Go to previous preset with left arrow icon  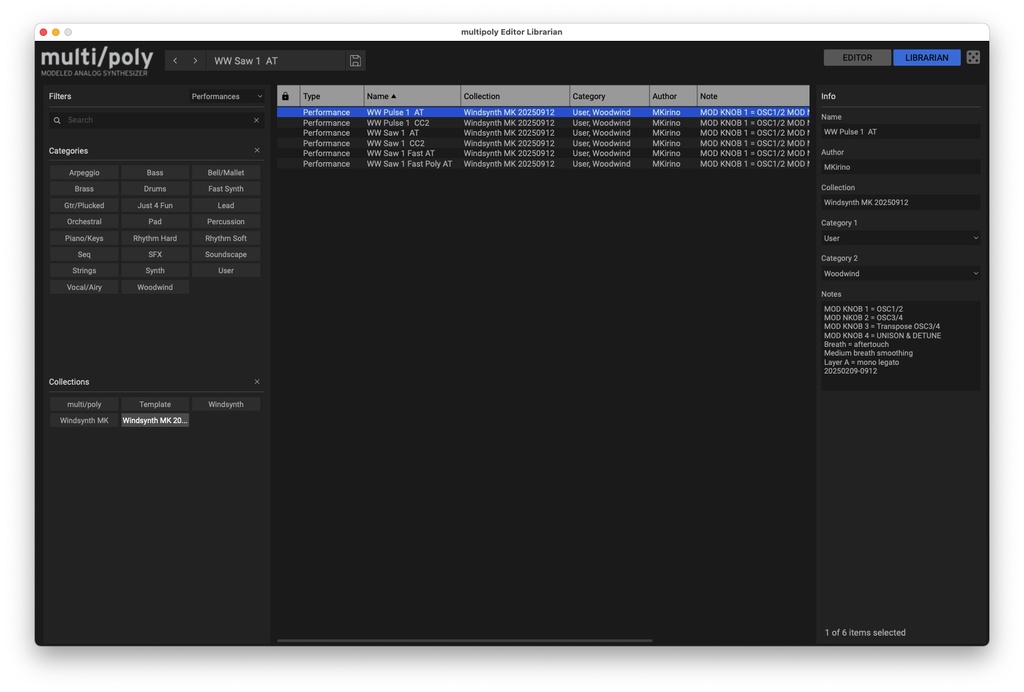(173, 60)
